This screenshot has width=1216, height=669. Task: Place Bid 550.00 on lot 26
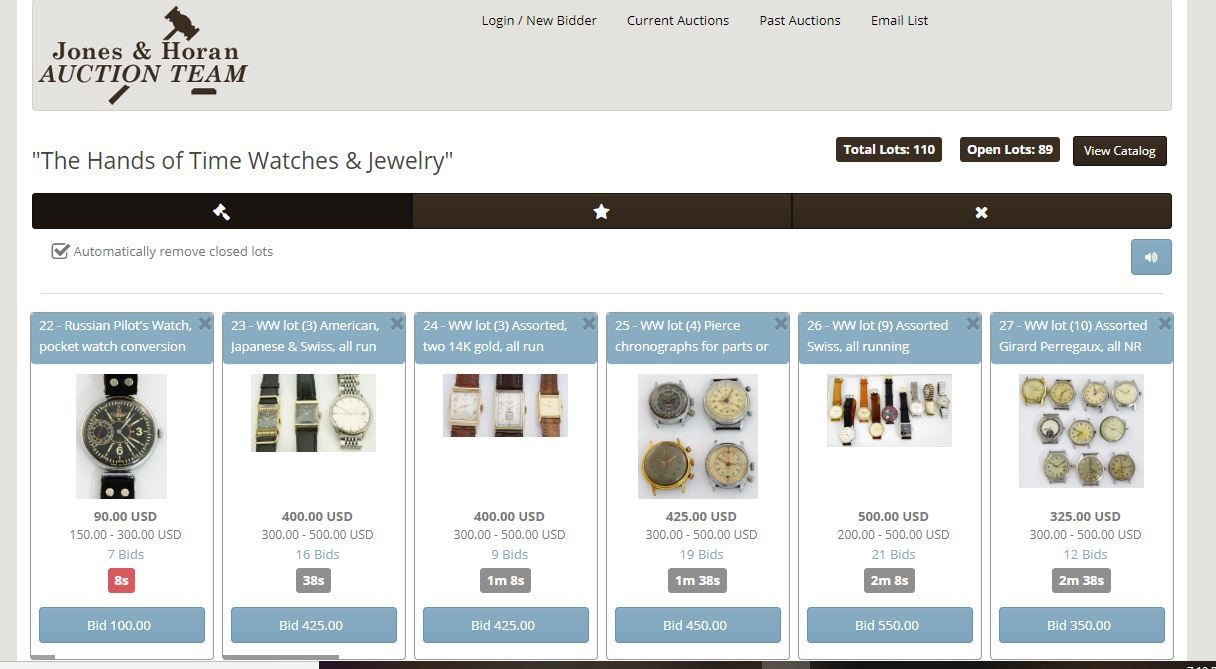tap(890, 625)
